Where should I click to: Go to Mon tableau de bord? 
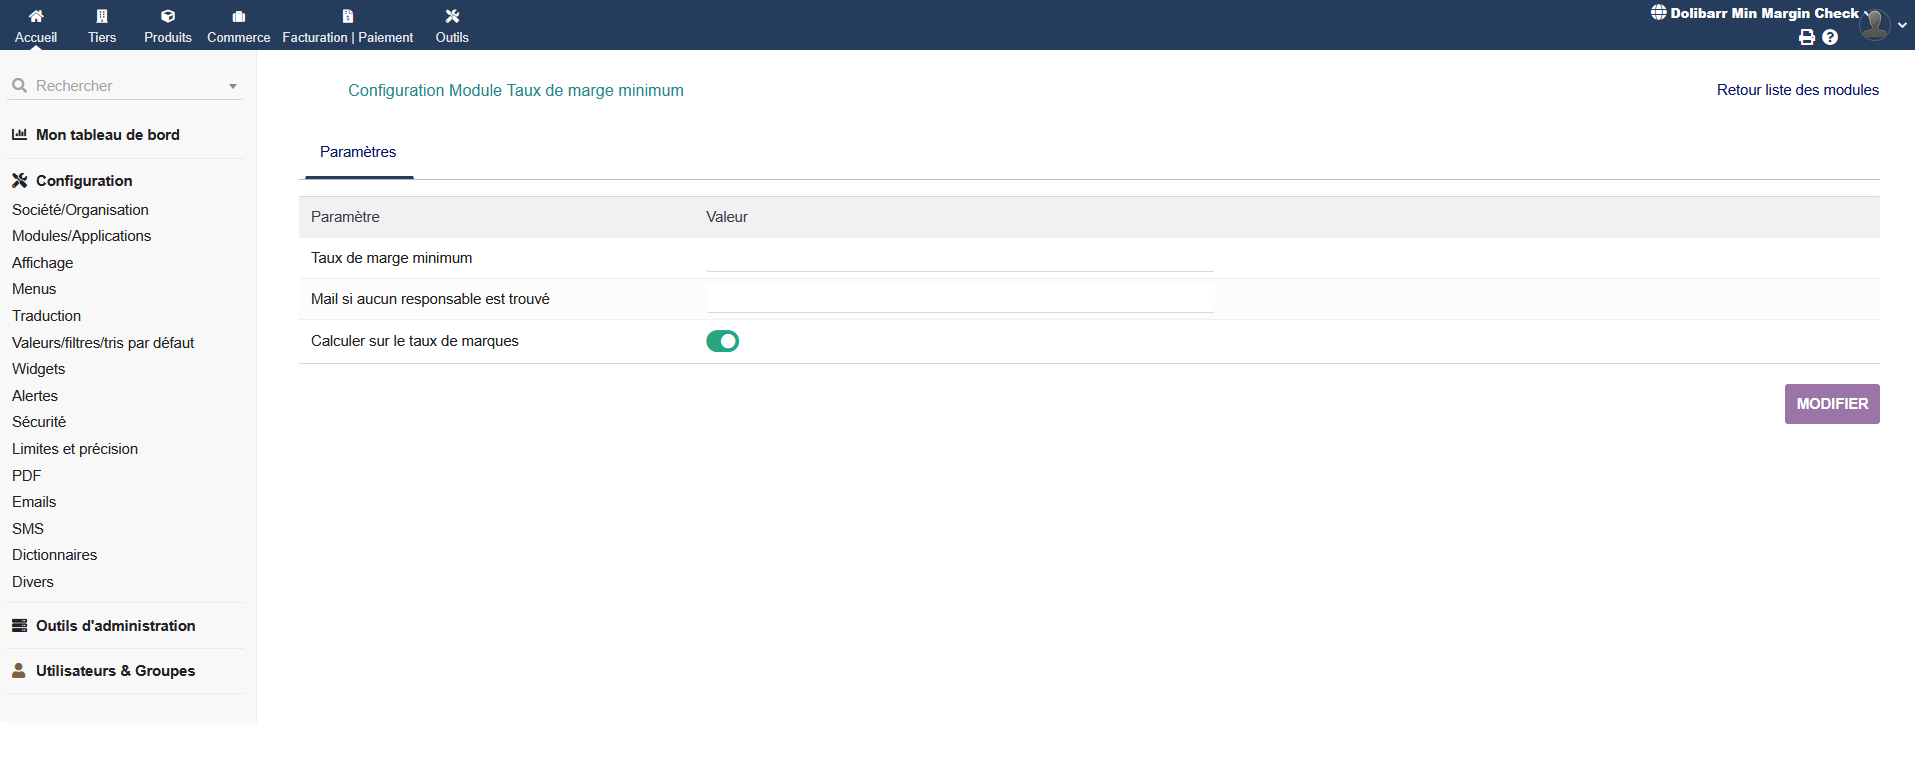[x=107, y=135]
